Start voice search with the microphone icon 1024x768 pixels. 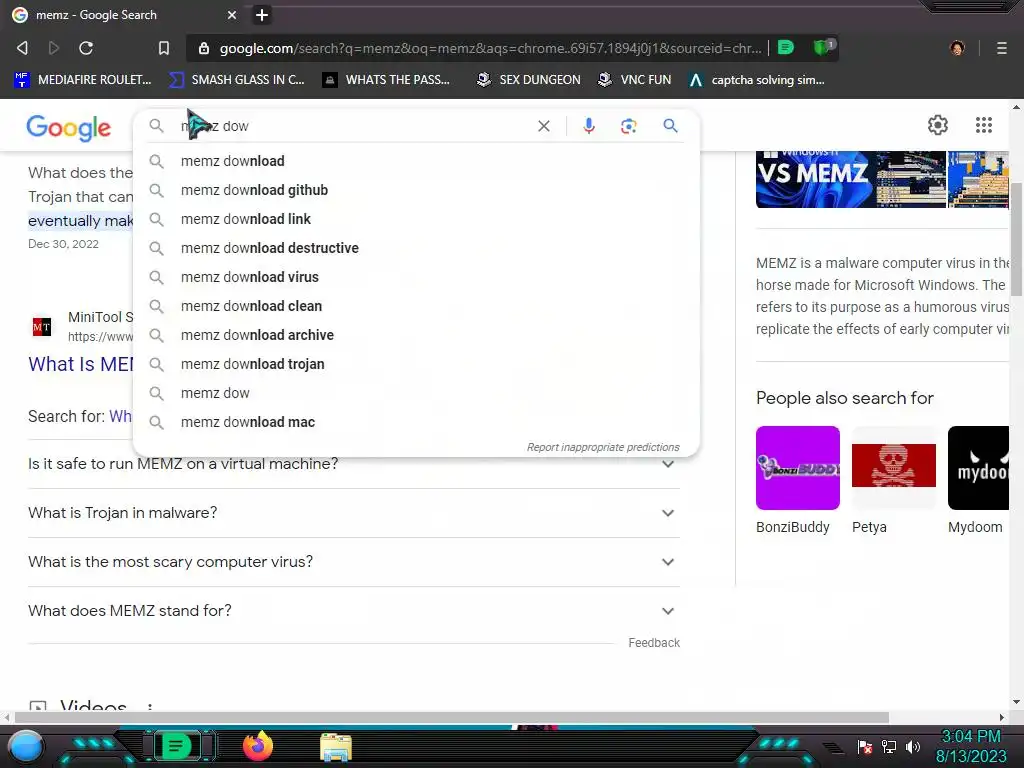pyautogui.click(x=588, y=126)
